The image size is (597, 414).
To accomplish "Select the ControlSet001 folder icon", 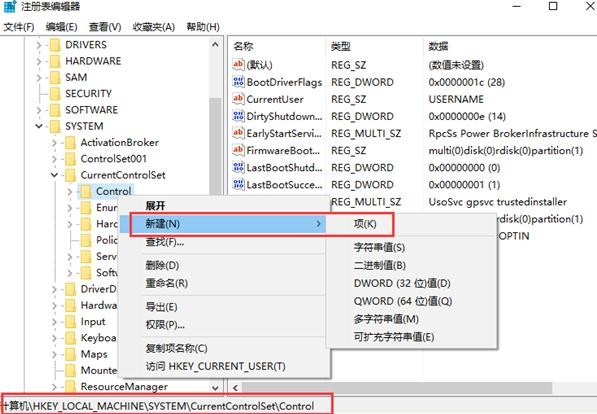I will click(70, 159).
